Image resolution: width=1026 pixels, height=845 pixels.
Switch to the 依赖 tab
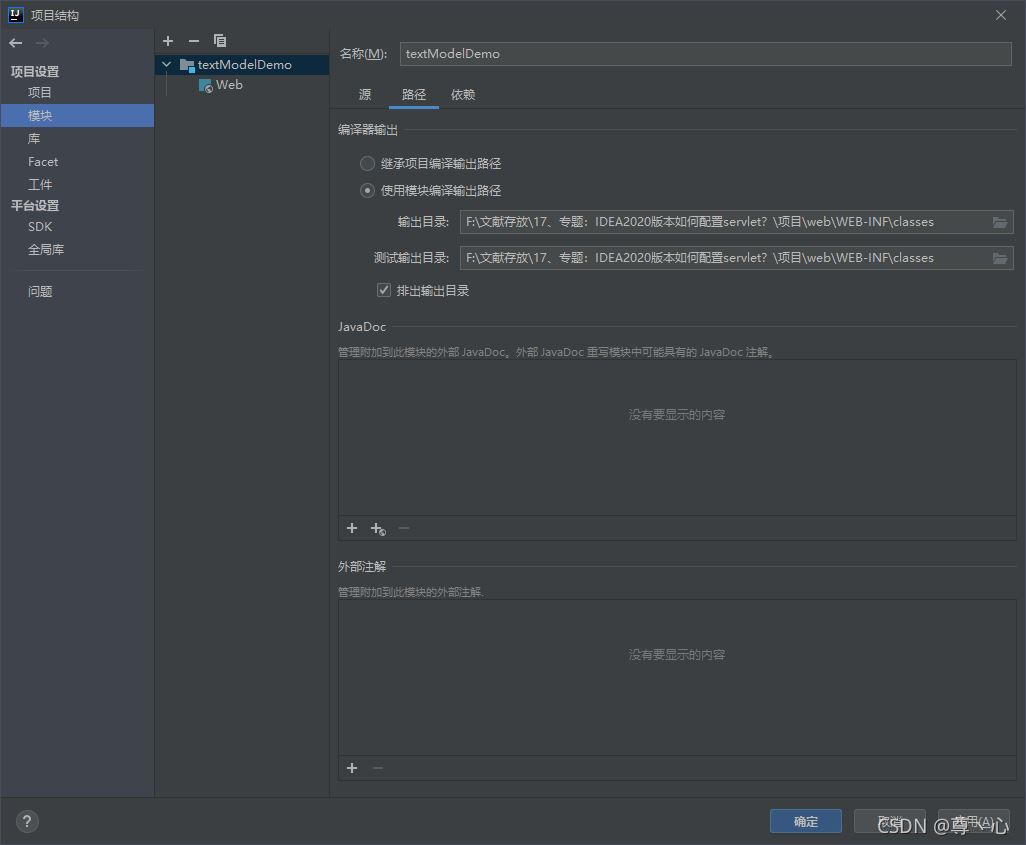463,95
